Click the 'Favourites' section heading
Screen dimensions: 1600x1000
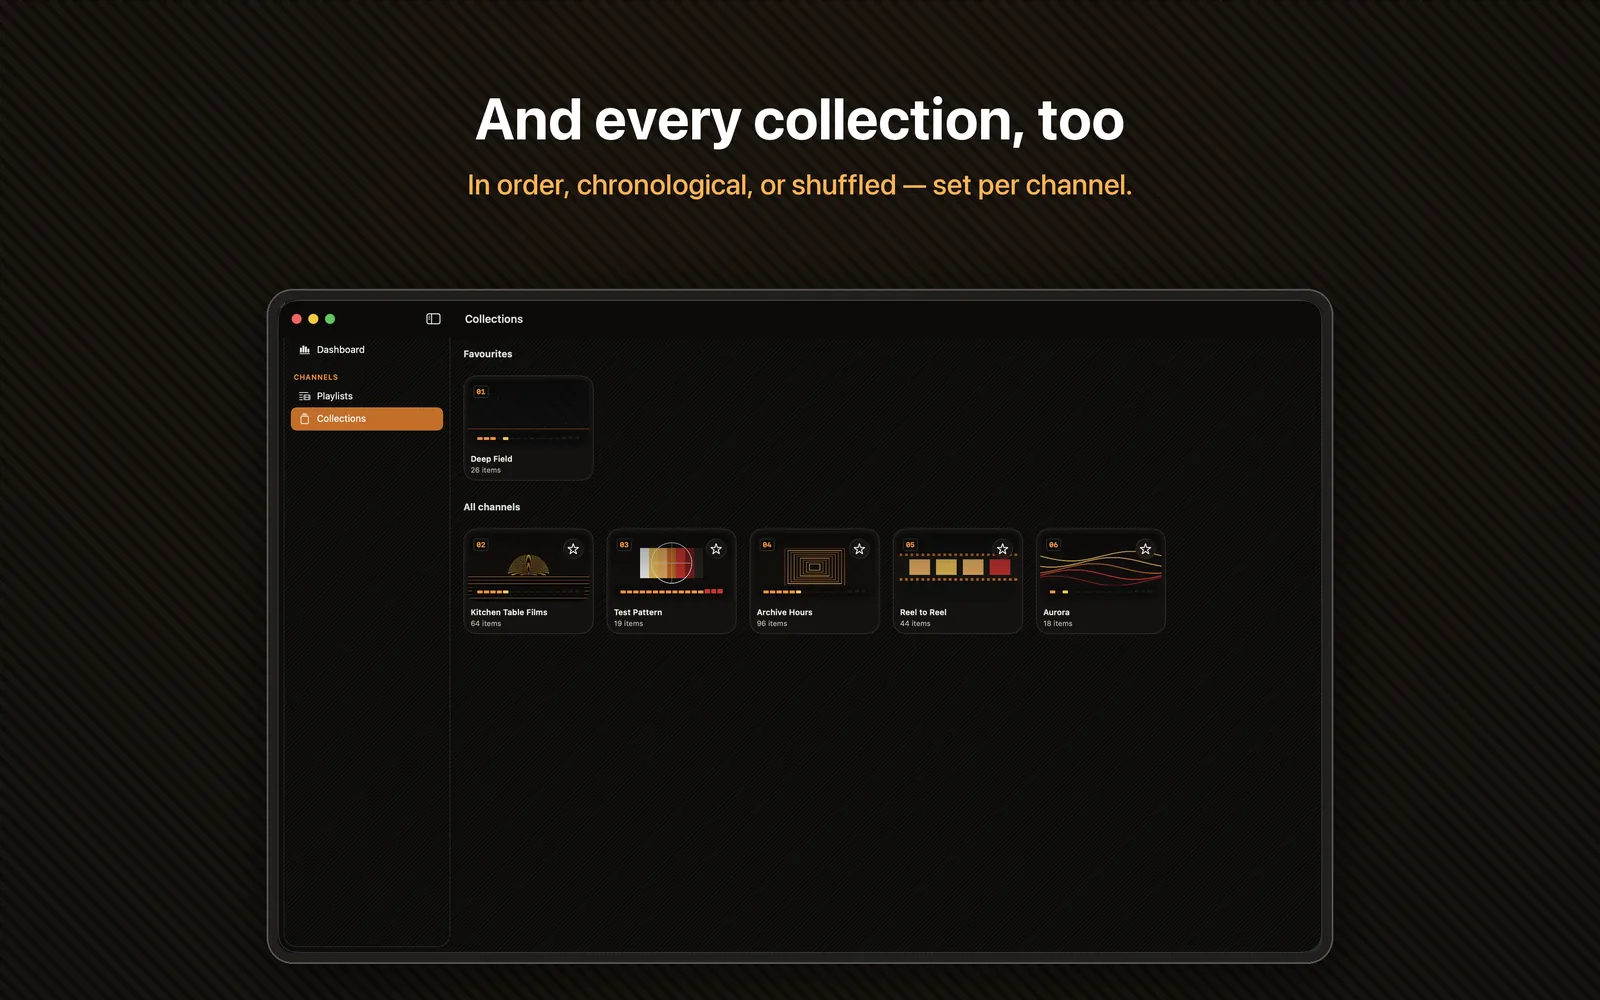[x=488, y=354]
